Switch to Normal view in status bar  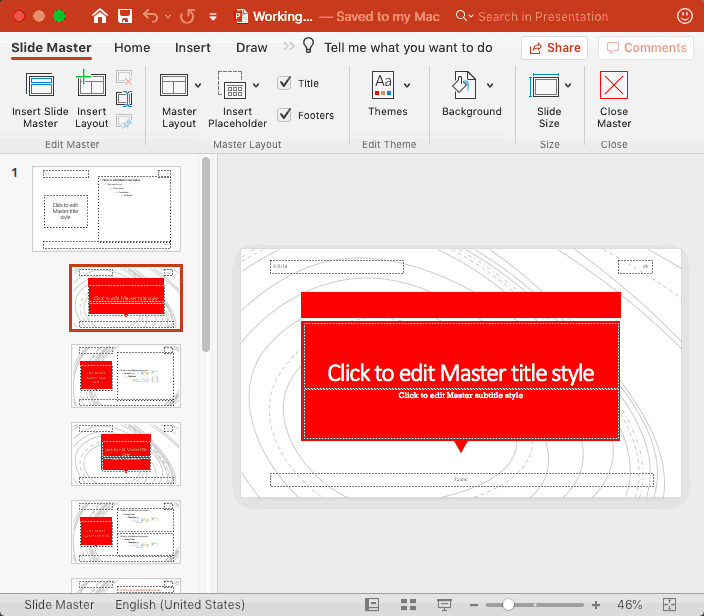(x=372, y=605)
